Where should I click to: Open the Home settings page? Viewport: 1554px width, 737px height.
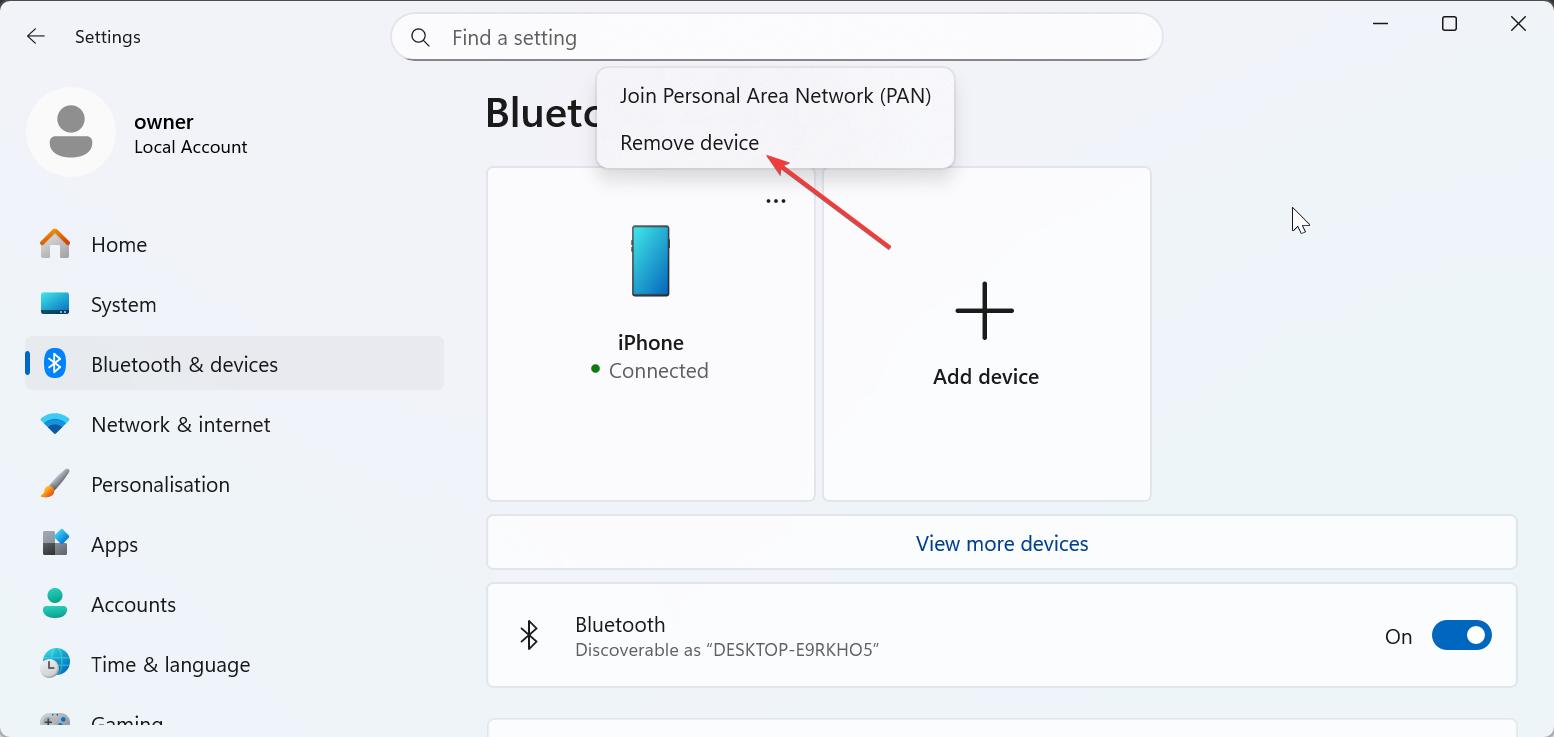pyautogui.click(x=118, y=245)
